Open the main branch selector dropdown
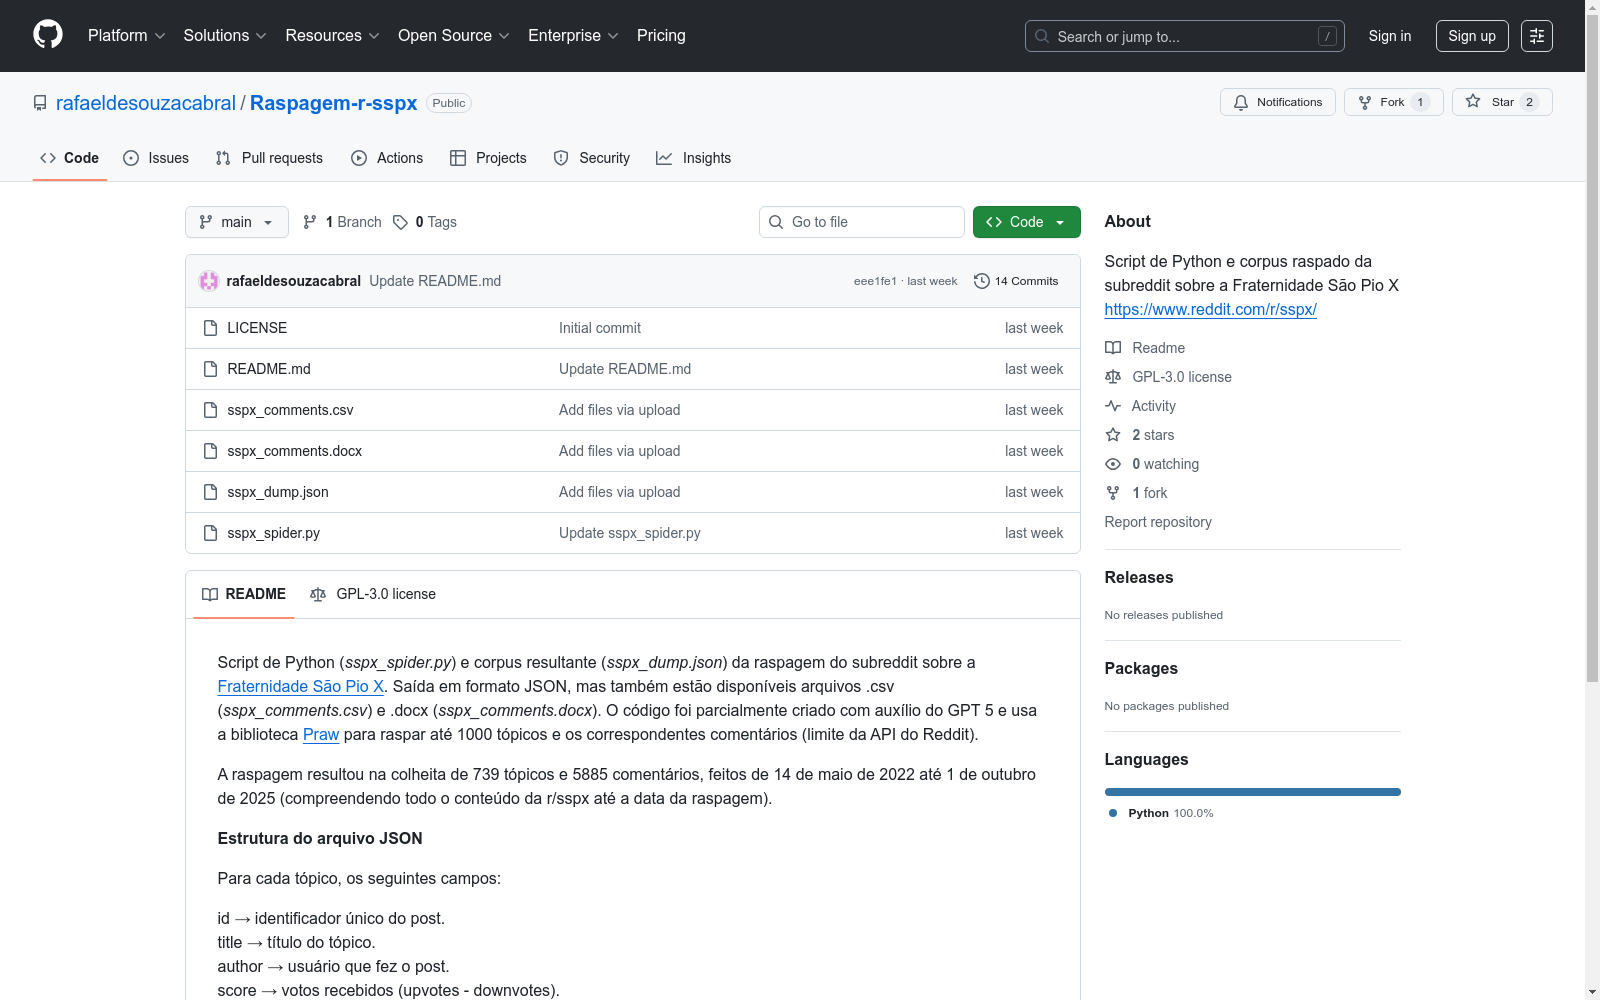1600x1000 pixels. 237,222
